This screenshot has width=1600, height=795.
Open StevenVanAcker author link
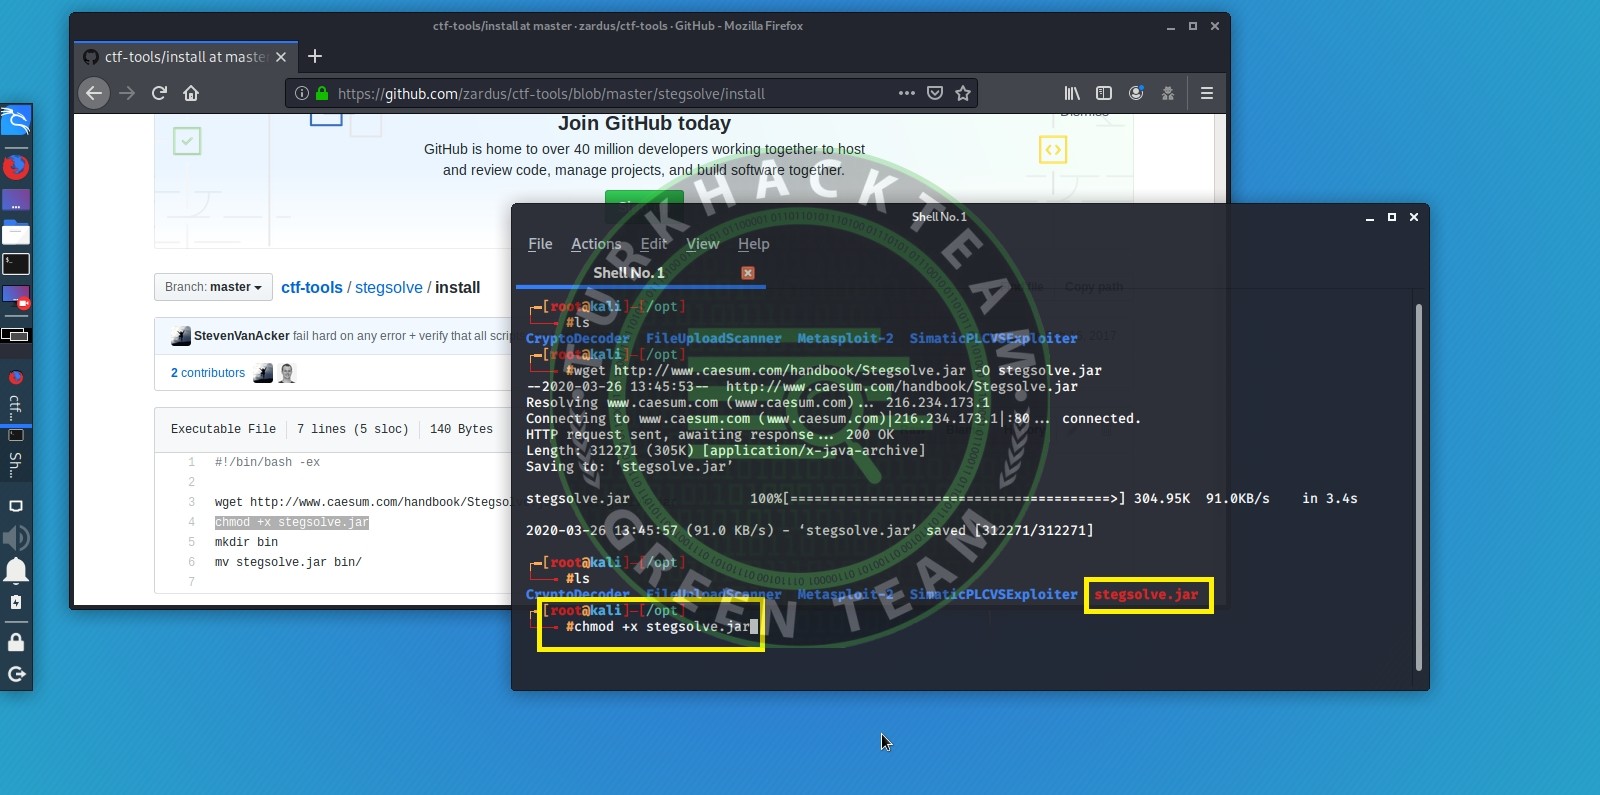click(x=242, y=336)
